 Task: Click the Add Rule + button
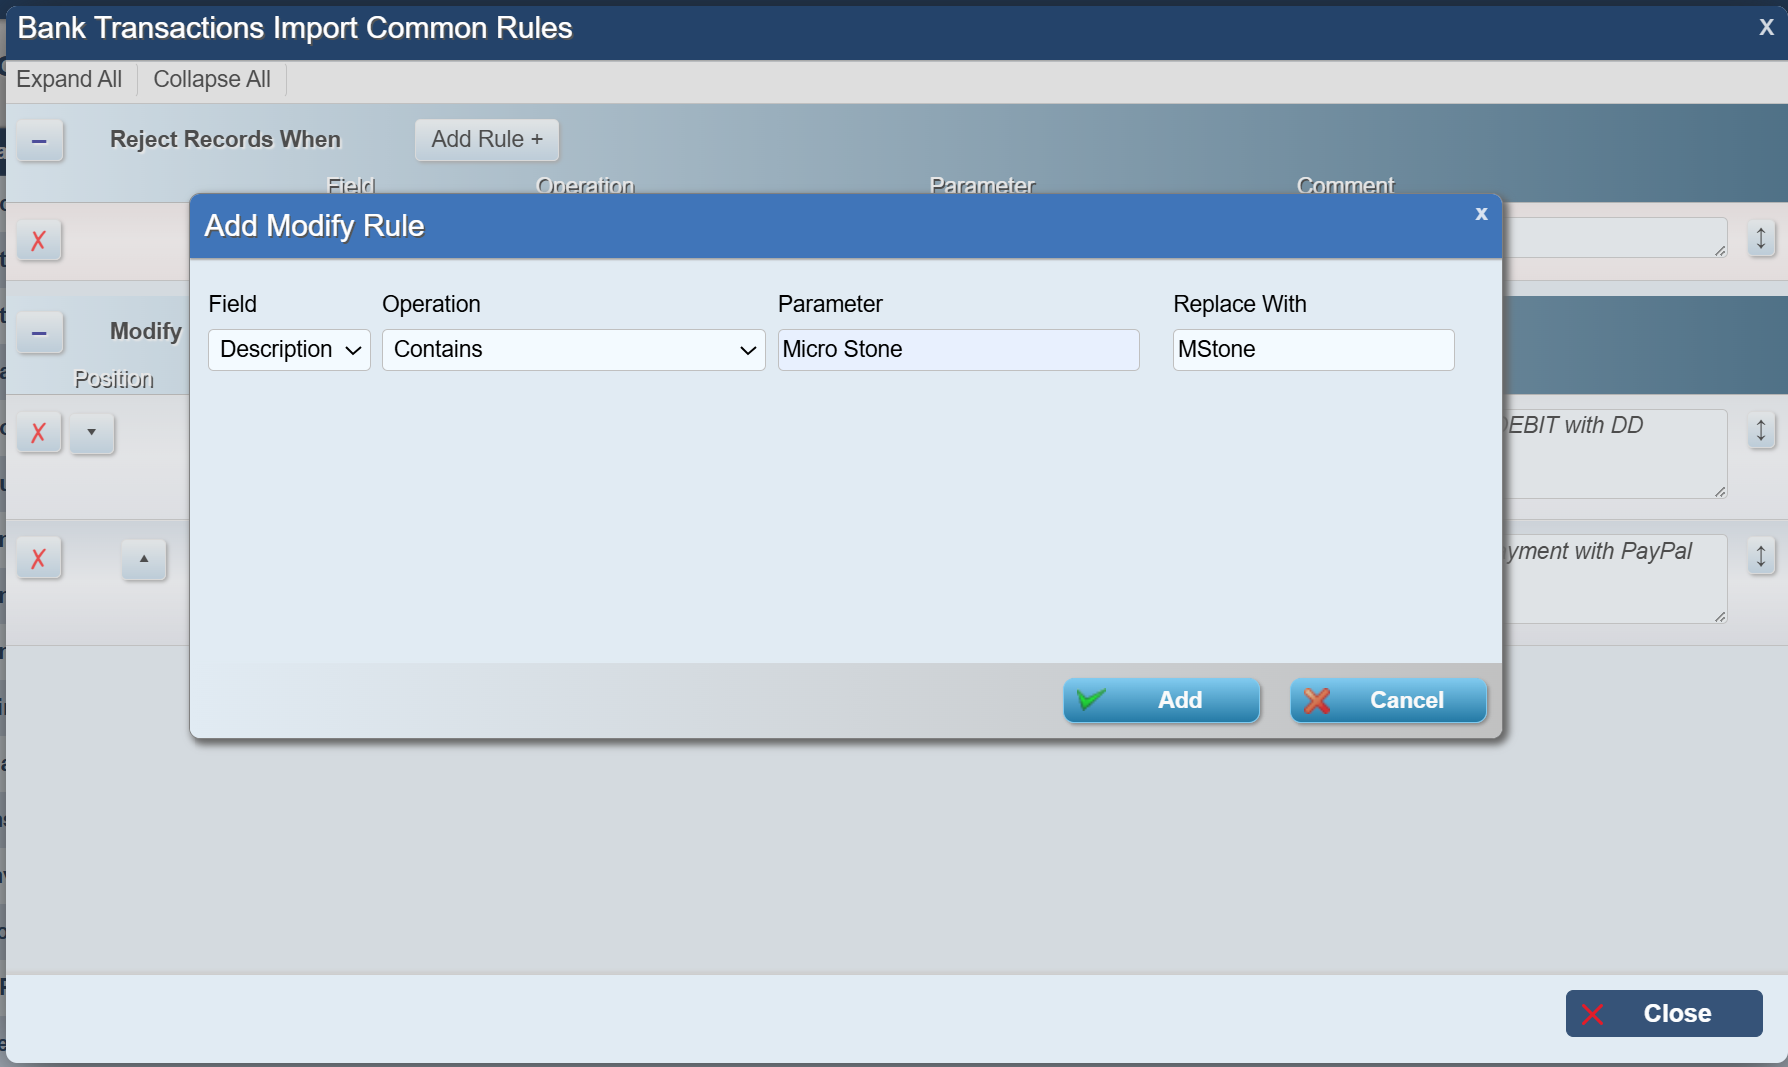point(487,140)
